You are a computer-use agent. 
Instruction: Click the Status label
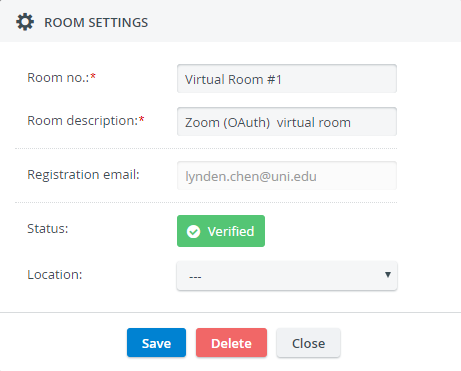point(48,229)
